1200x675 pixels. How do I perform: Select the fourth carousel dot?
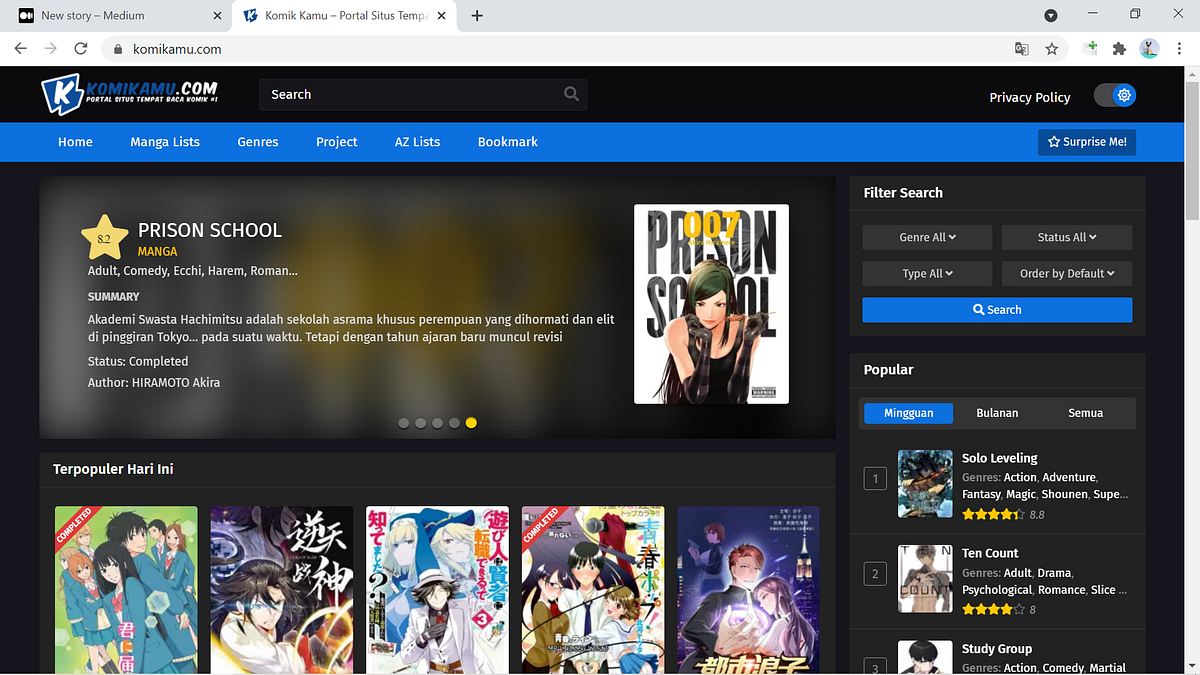tap(454, 423)
